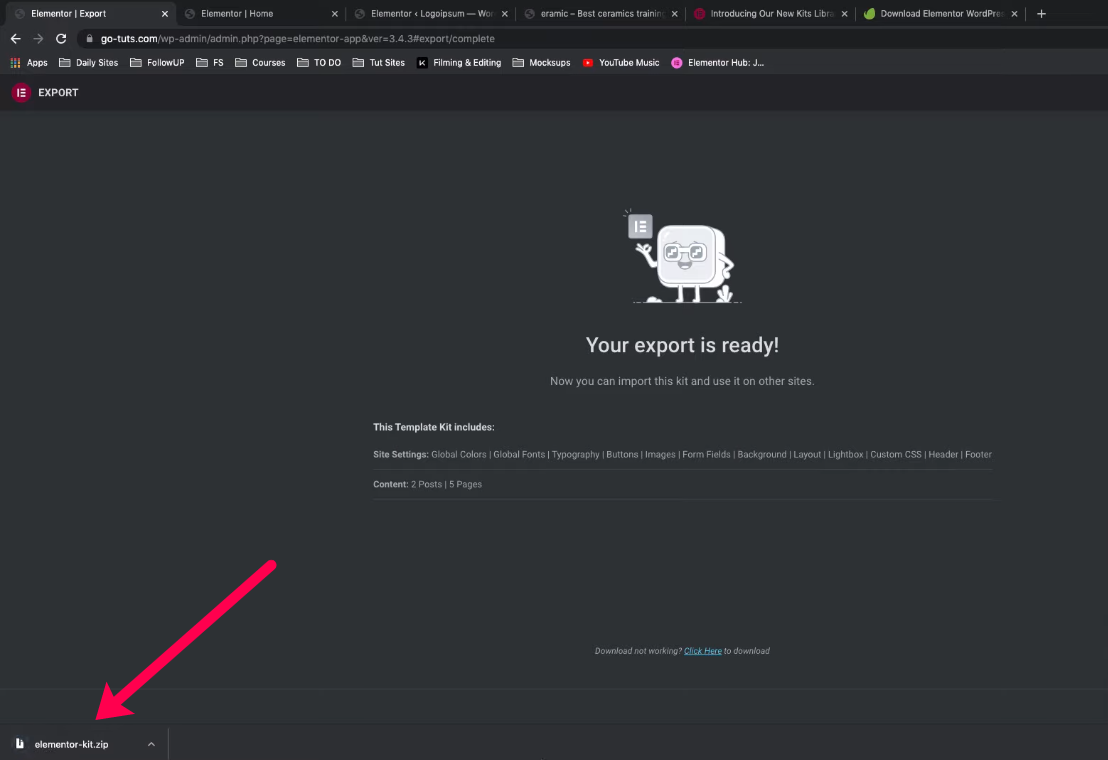Click the address bar URL
The height and width of the screenshot is (760, 1108).
[x=297, y=39]
